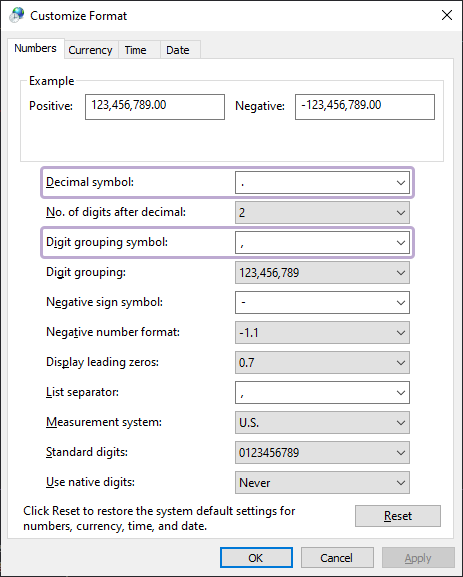Click the List separator label
463x577 pixels.
[82, 392]
